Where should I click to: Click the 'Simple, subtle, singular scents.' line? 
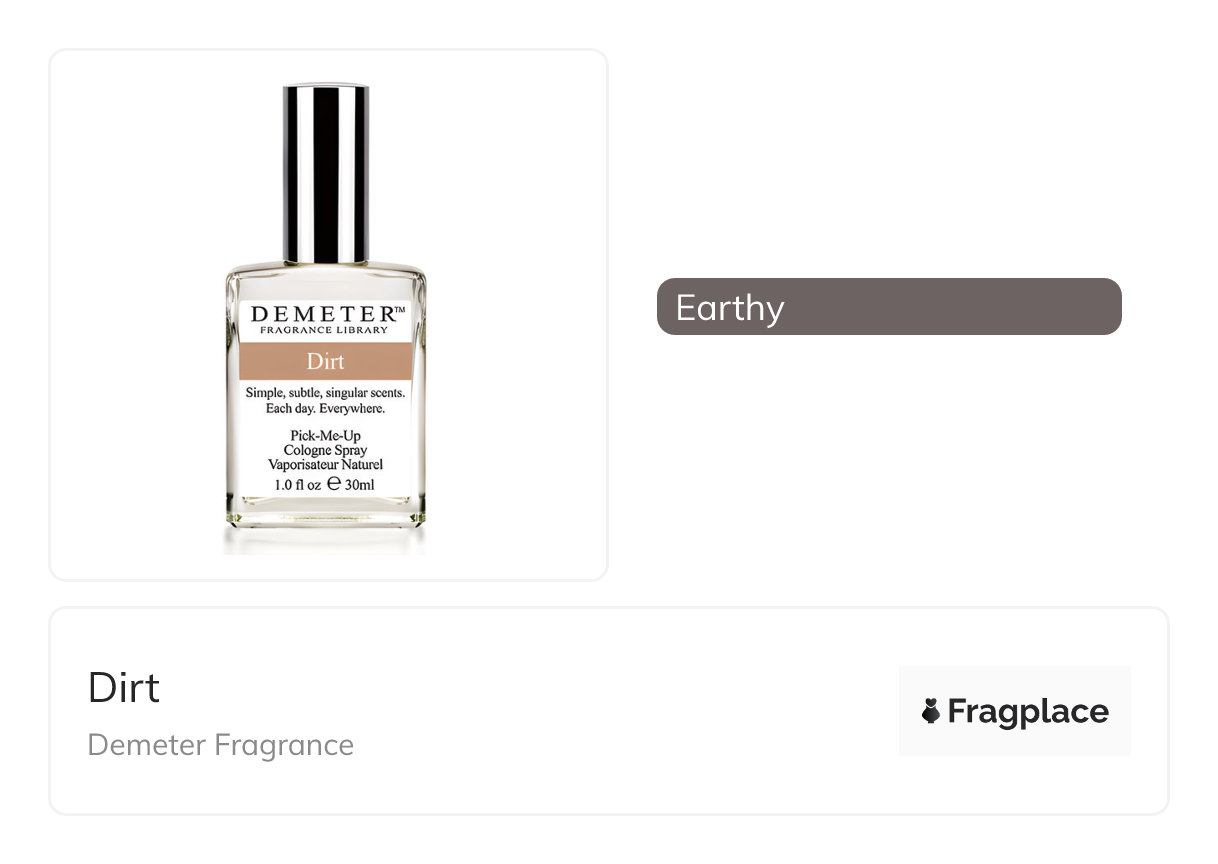pyautogui.click(x=325, y=393)
